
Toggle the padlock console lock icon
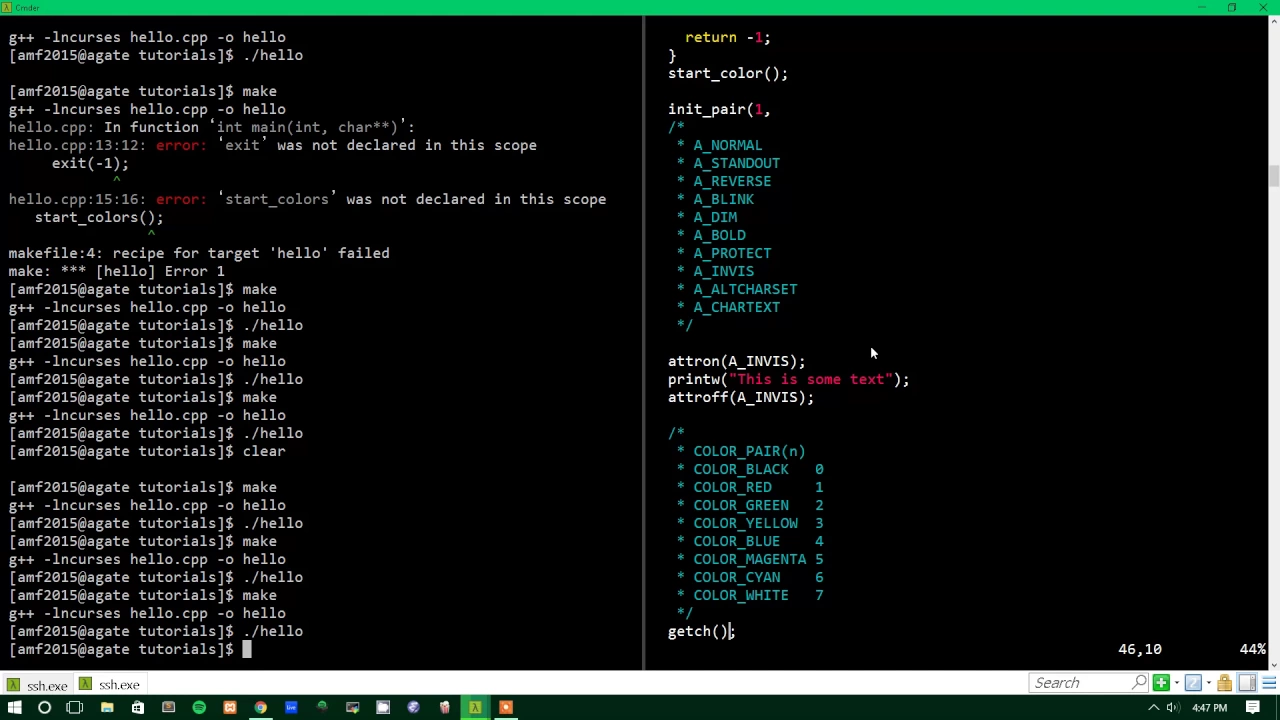coord(1224,683)
